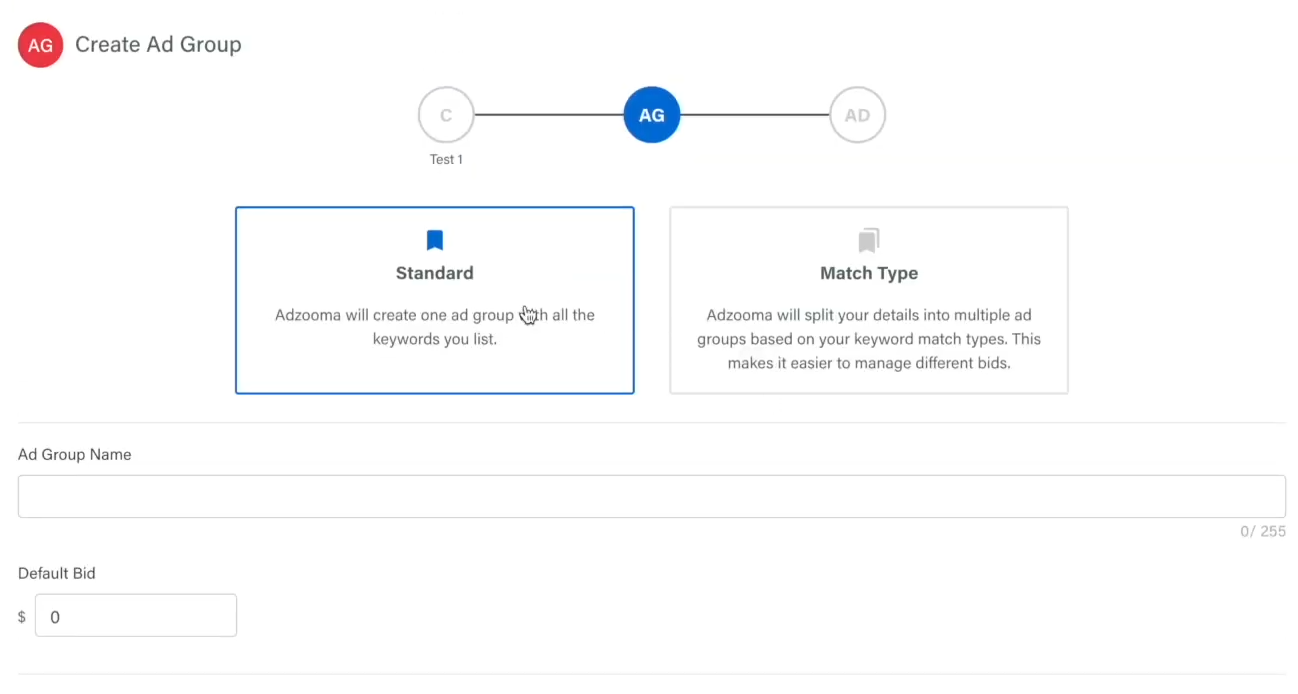Image resolution: width=1298 pixels, height=694 pixels.
Task: Choose the Match Type ad group card
Action: 869,300
